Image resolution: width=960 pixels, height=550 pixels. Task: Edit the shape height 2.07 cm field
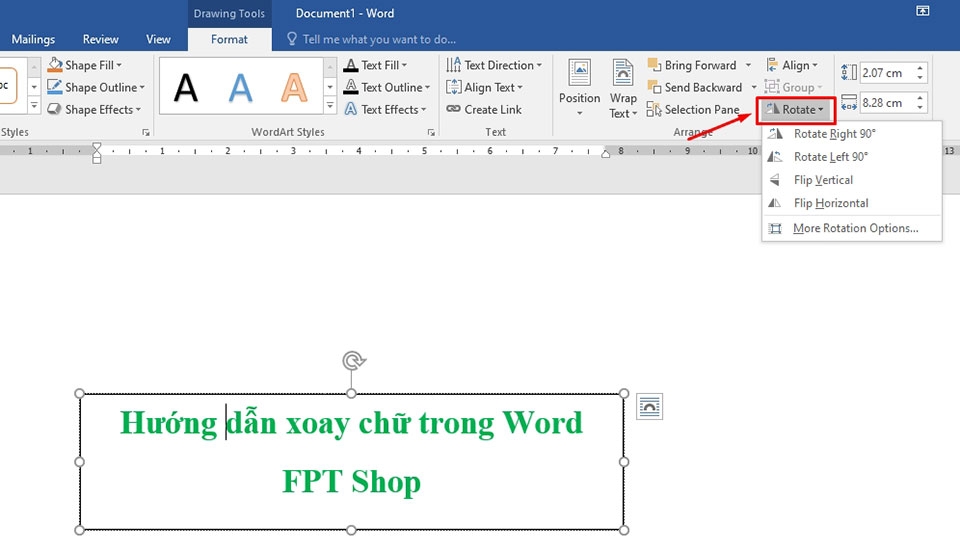click(x=887, y=73)
